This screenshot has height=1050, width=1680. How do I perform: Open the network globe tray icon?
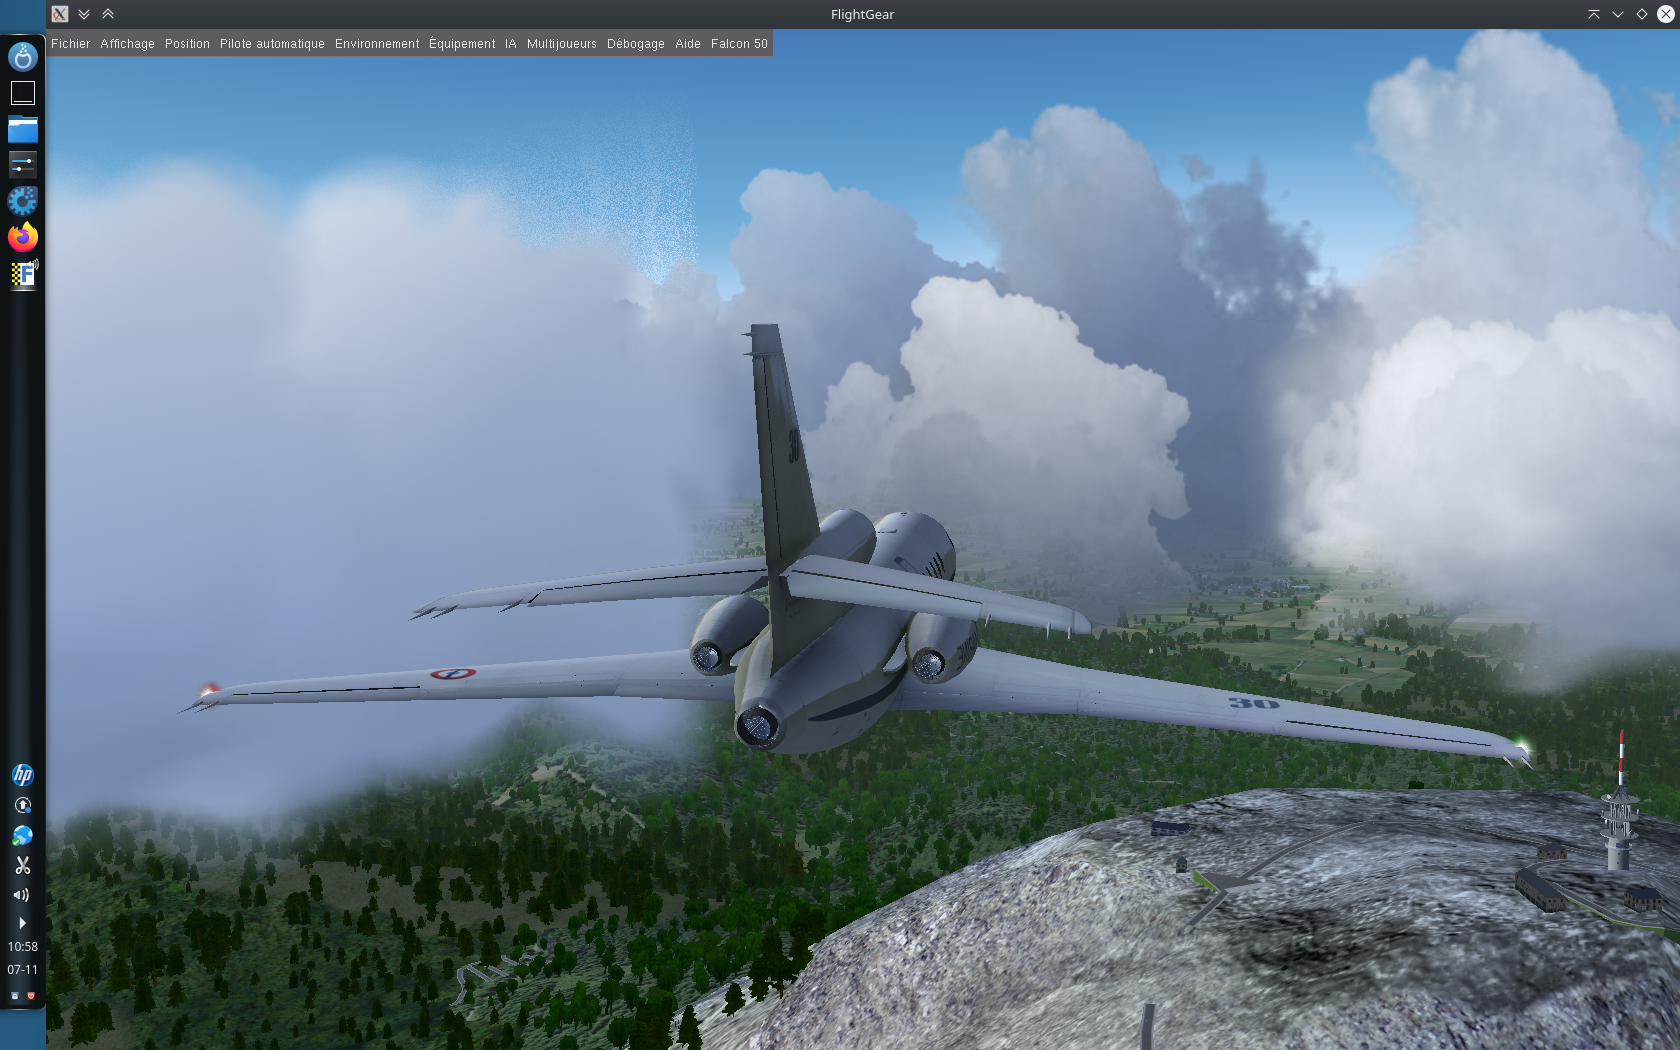coord(22,835)
